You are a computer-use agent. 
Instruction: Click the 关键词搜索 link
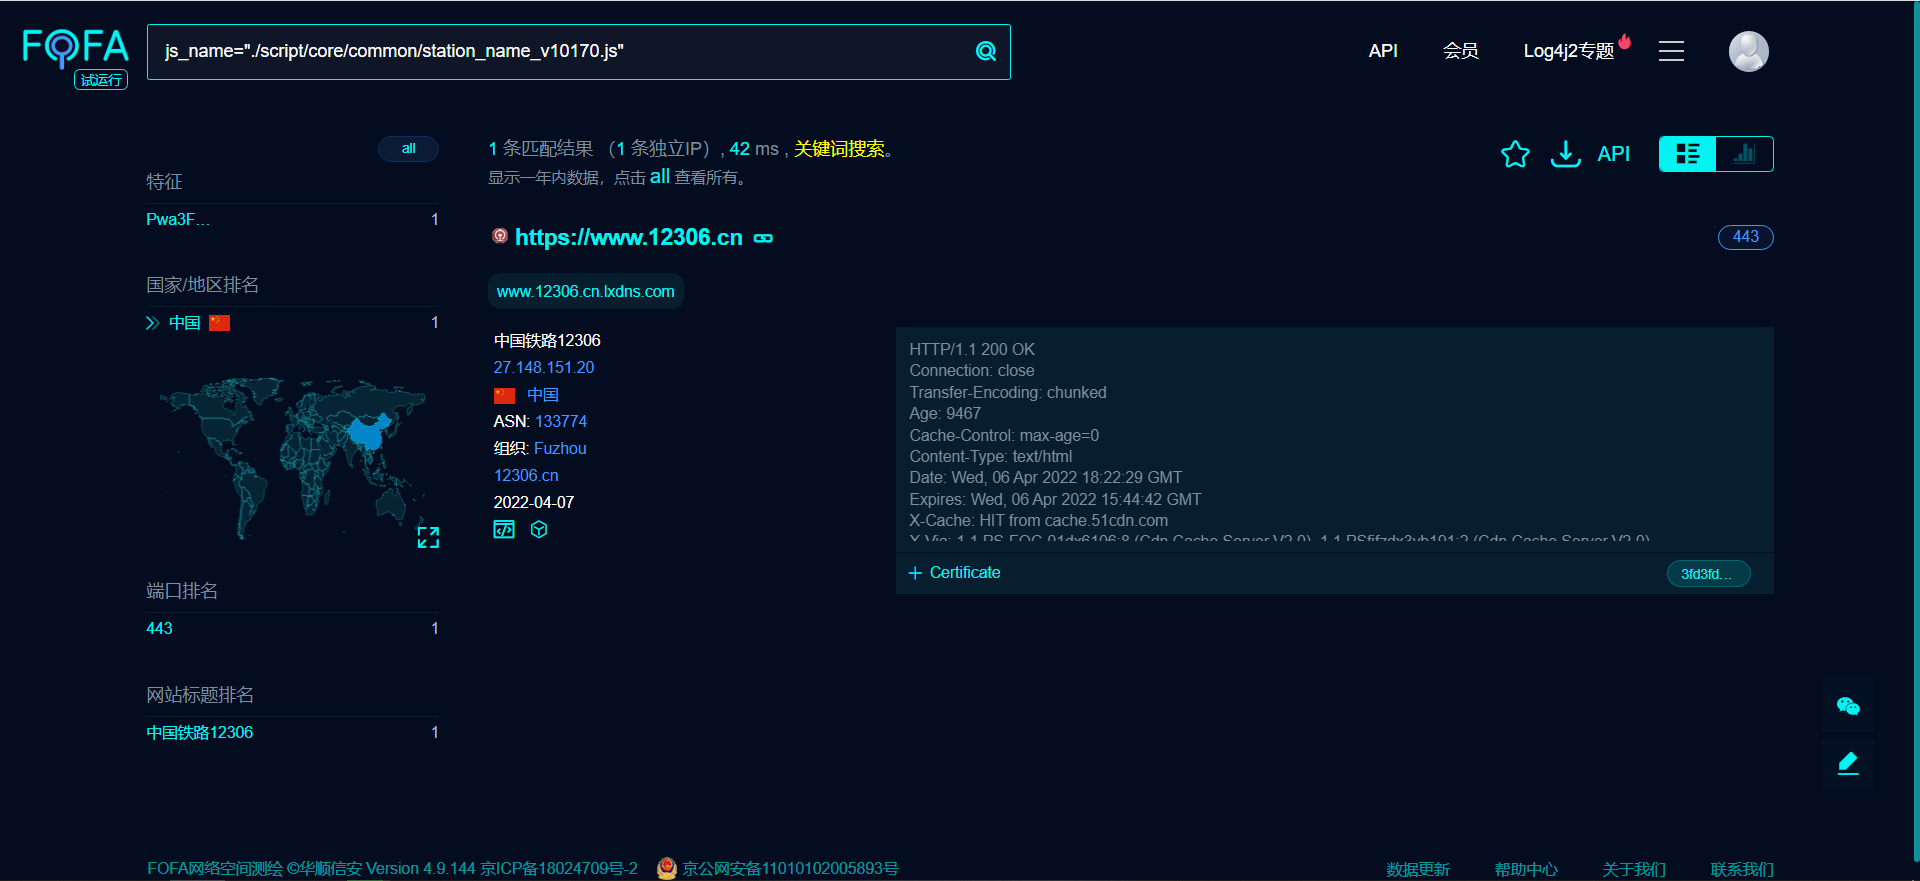coord(839,149)
